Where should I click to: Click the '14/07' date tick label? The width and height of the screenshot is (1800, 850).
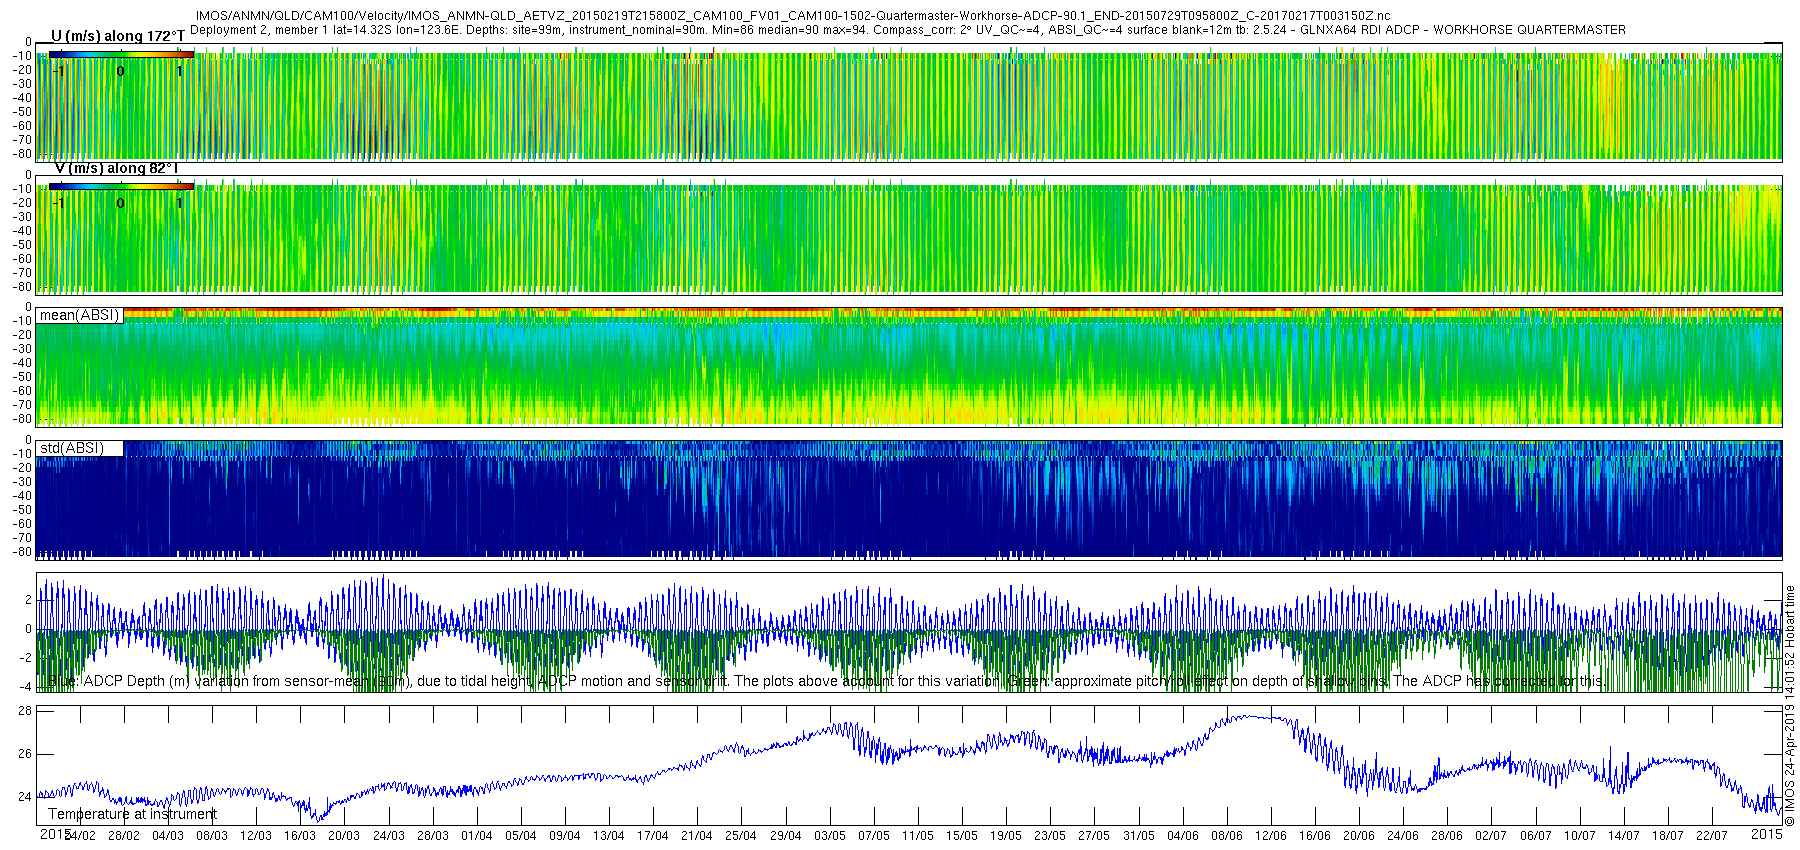pos(1624,836)
